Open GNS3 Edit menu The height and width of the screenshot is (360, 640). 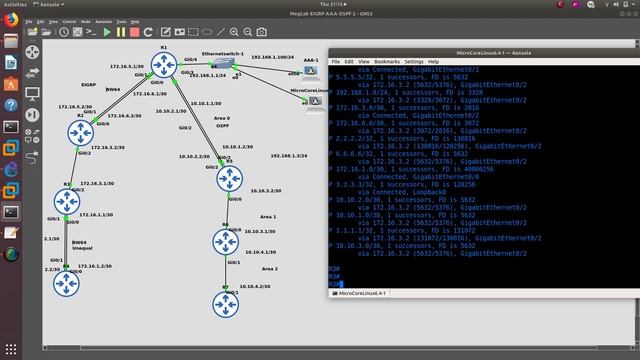click(x=40, y=22)
